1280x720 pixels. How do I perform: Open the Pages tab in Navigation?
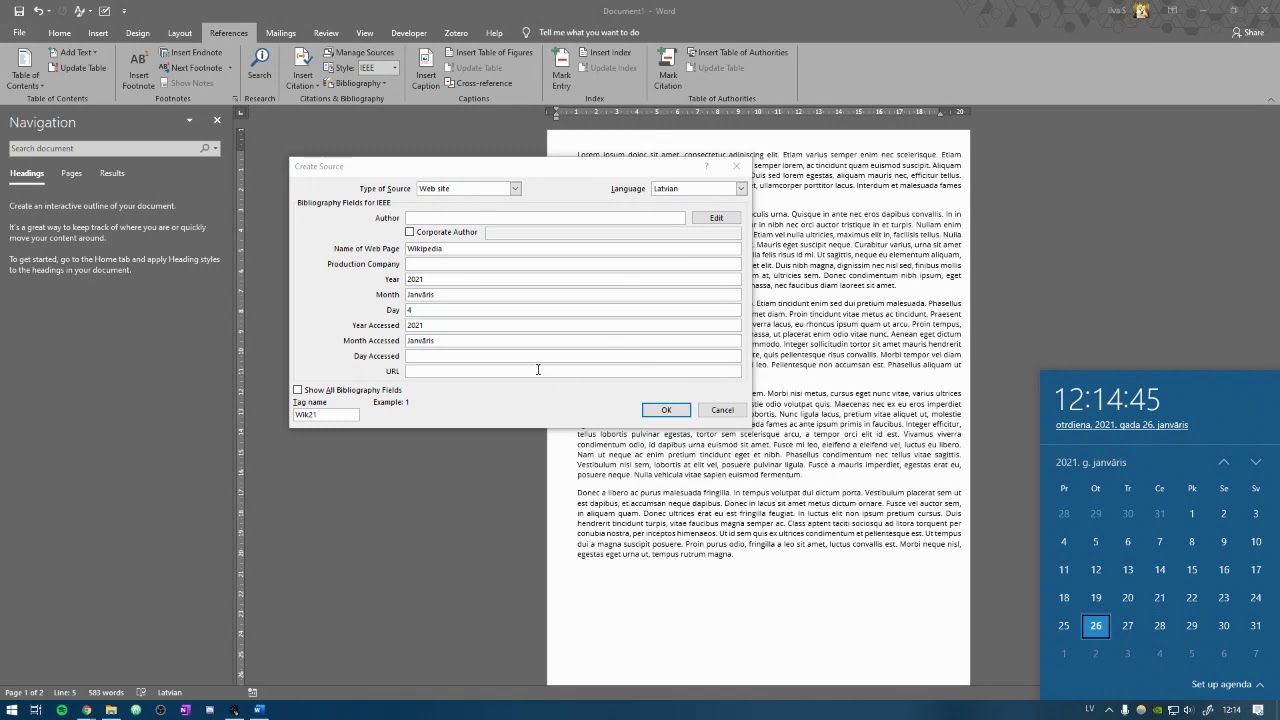coord(71,173)
